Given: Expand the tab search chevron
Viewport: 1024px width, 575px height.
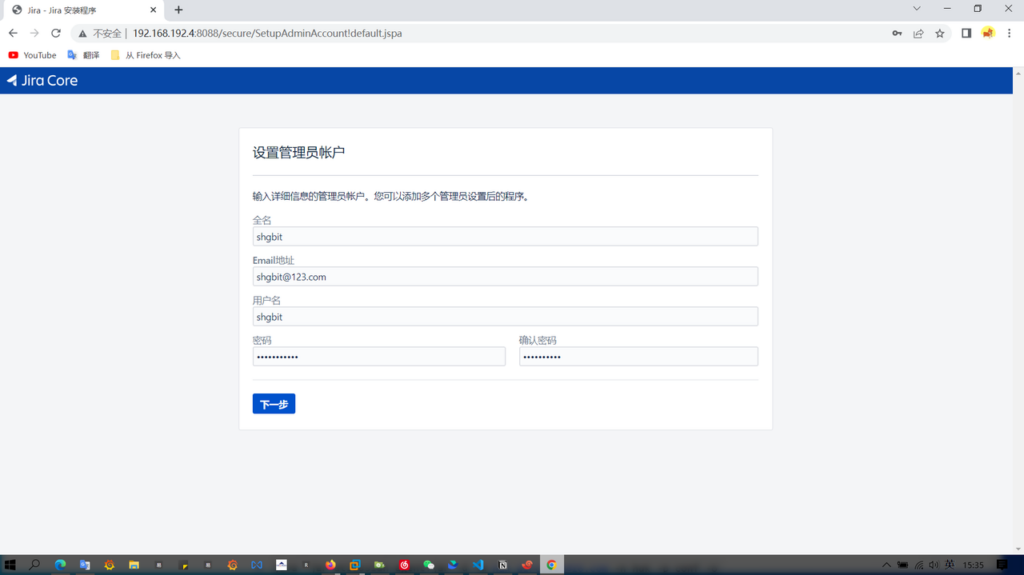Looking at the screenshot, I should [916, 9].
